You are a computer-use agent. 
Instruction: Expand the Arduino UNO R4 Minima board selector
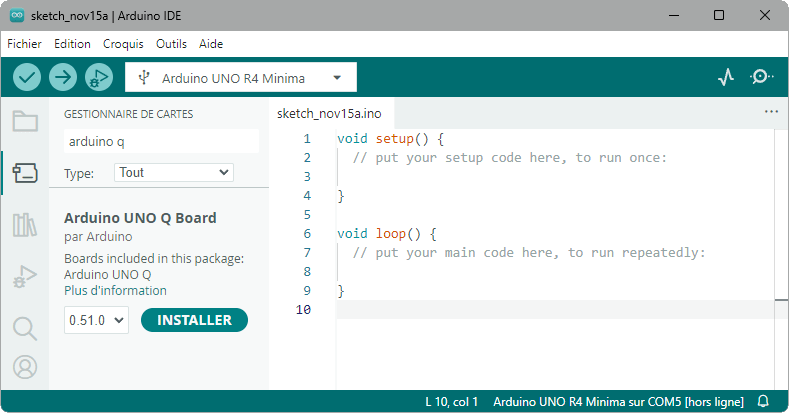[x=240, y=78]
